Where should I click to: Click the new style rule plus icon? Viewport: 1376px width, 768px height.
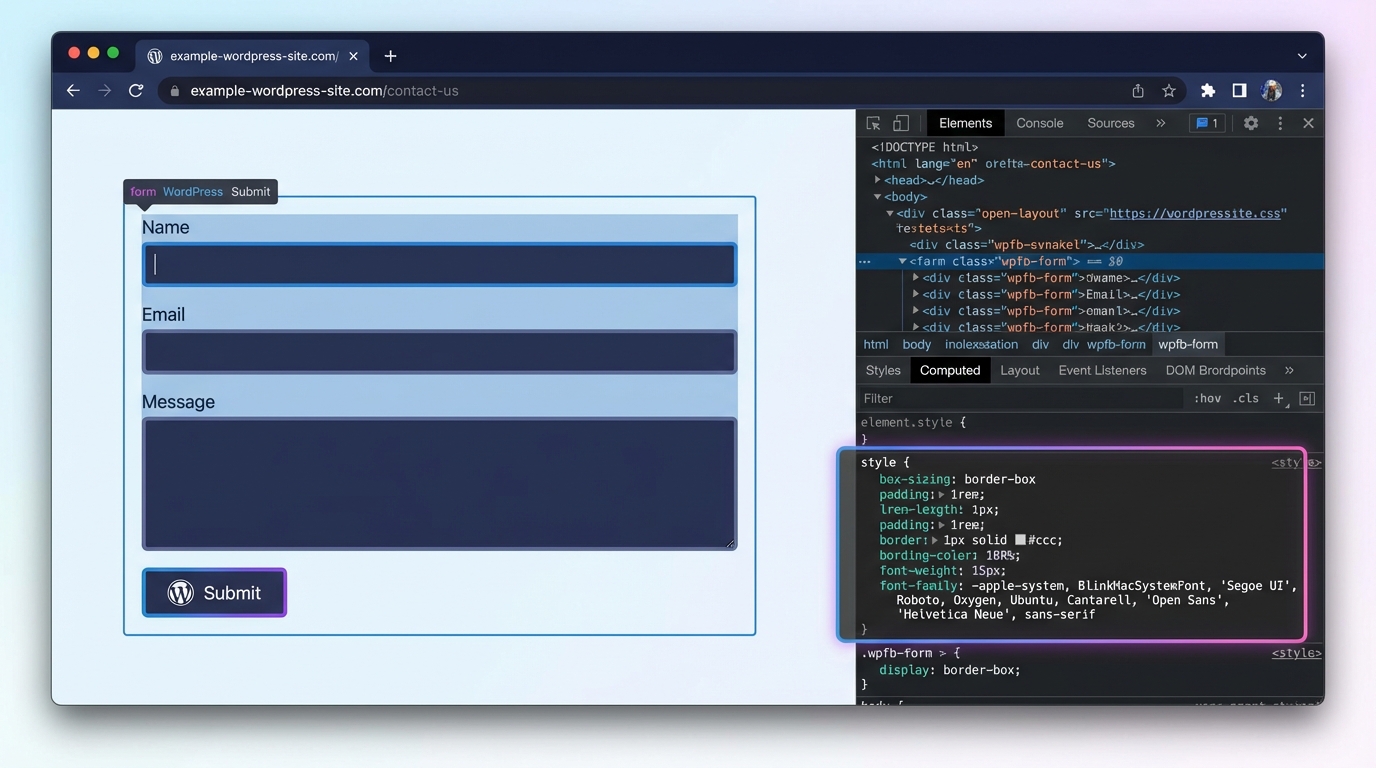1279,398
